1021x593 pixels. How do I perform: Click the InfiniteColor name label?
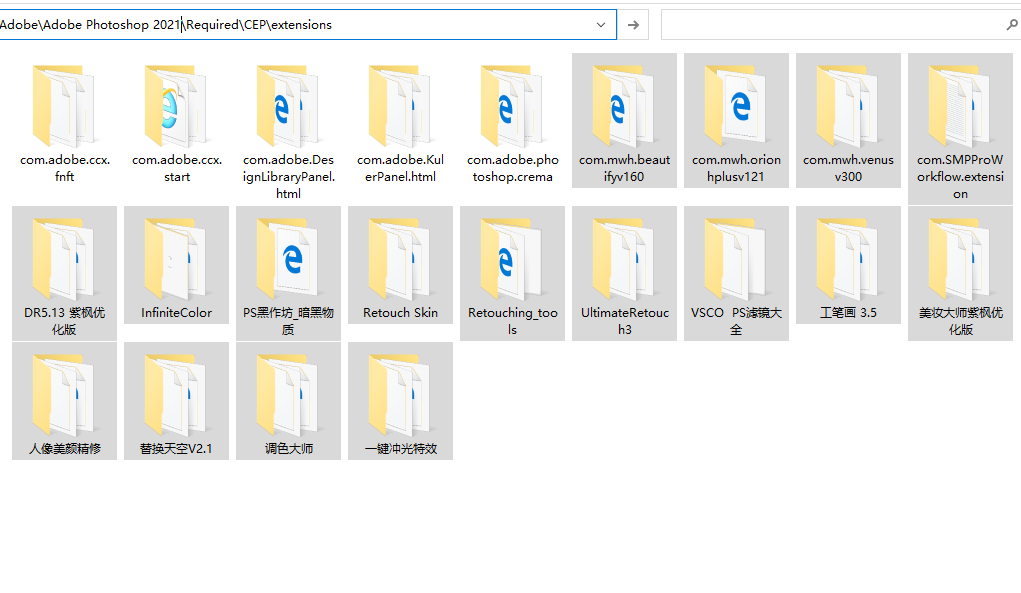pos(176,312)
